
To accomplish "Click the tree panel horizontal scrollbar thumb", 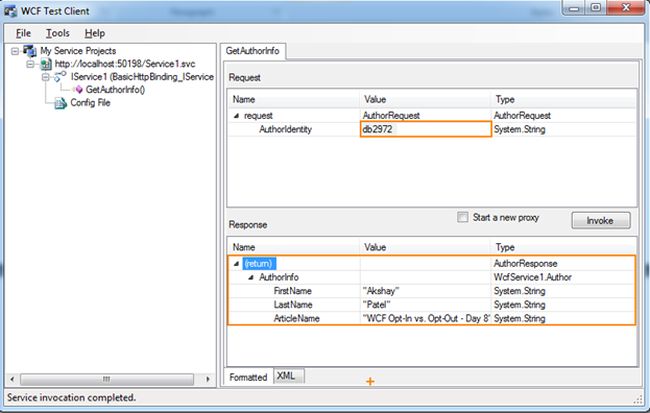I will 107,379.
